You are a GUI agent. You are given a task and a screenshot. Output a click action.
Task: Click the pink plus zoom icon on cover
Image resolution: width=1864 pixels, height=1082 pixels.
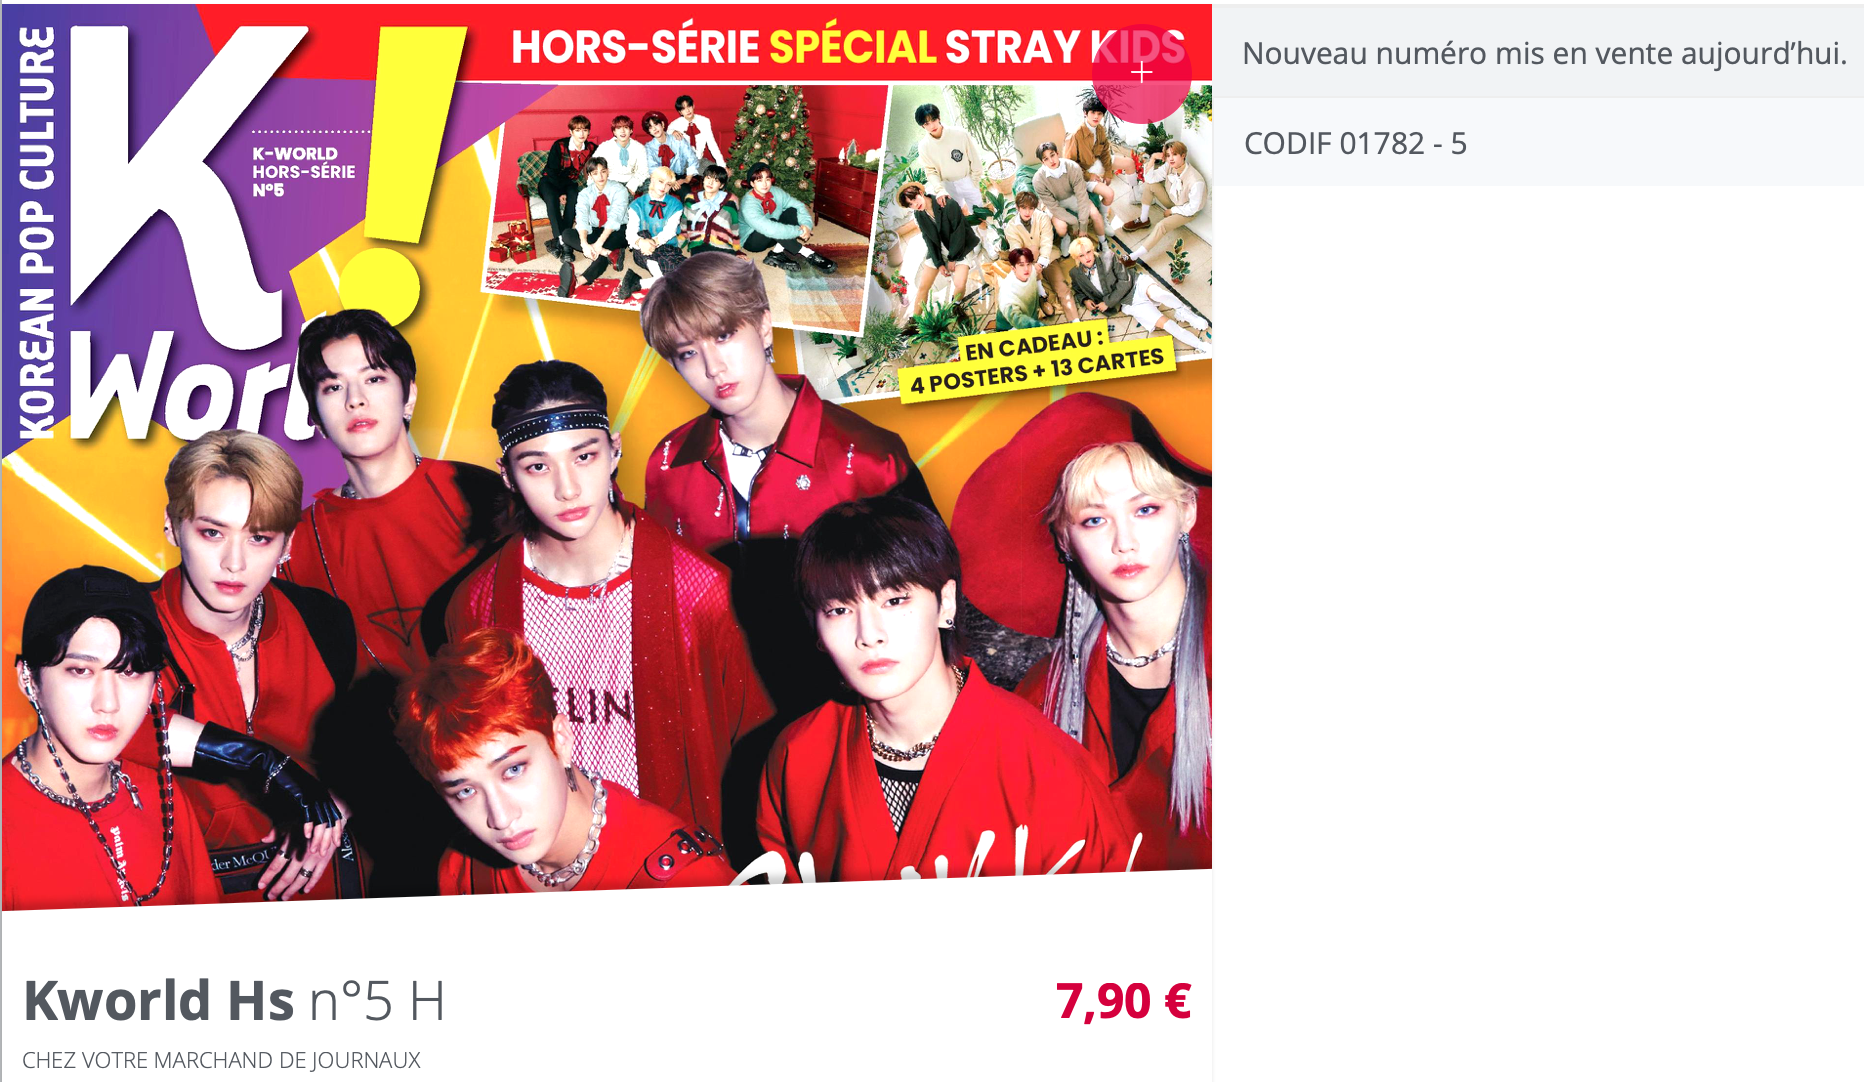(x=1141, y=73)
